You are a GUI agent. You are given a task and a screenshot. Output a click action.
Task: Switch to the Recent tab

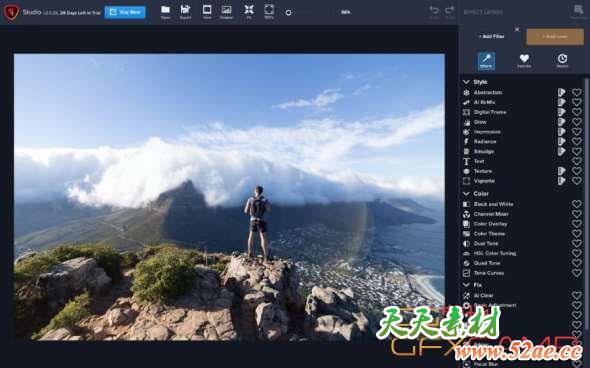[x=562, y=61]
